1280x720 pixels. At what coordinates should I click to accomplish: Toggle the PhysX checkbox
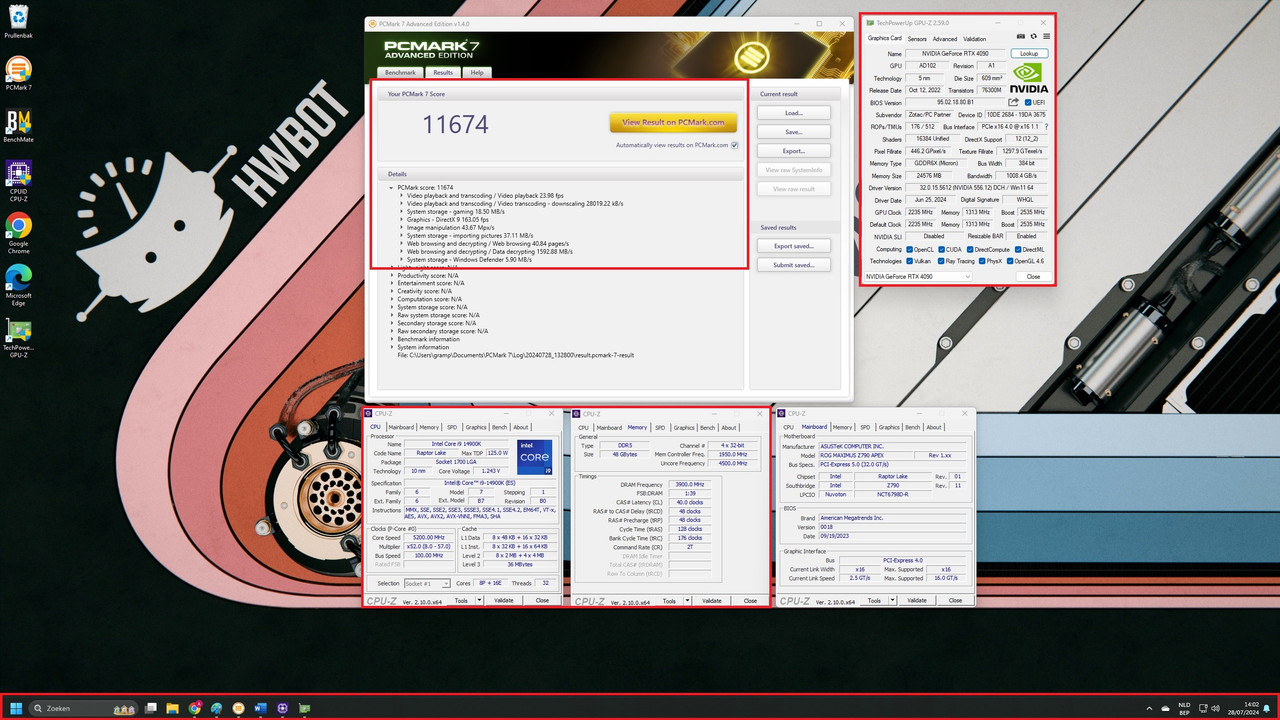click(983, 261)
